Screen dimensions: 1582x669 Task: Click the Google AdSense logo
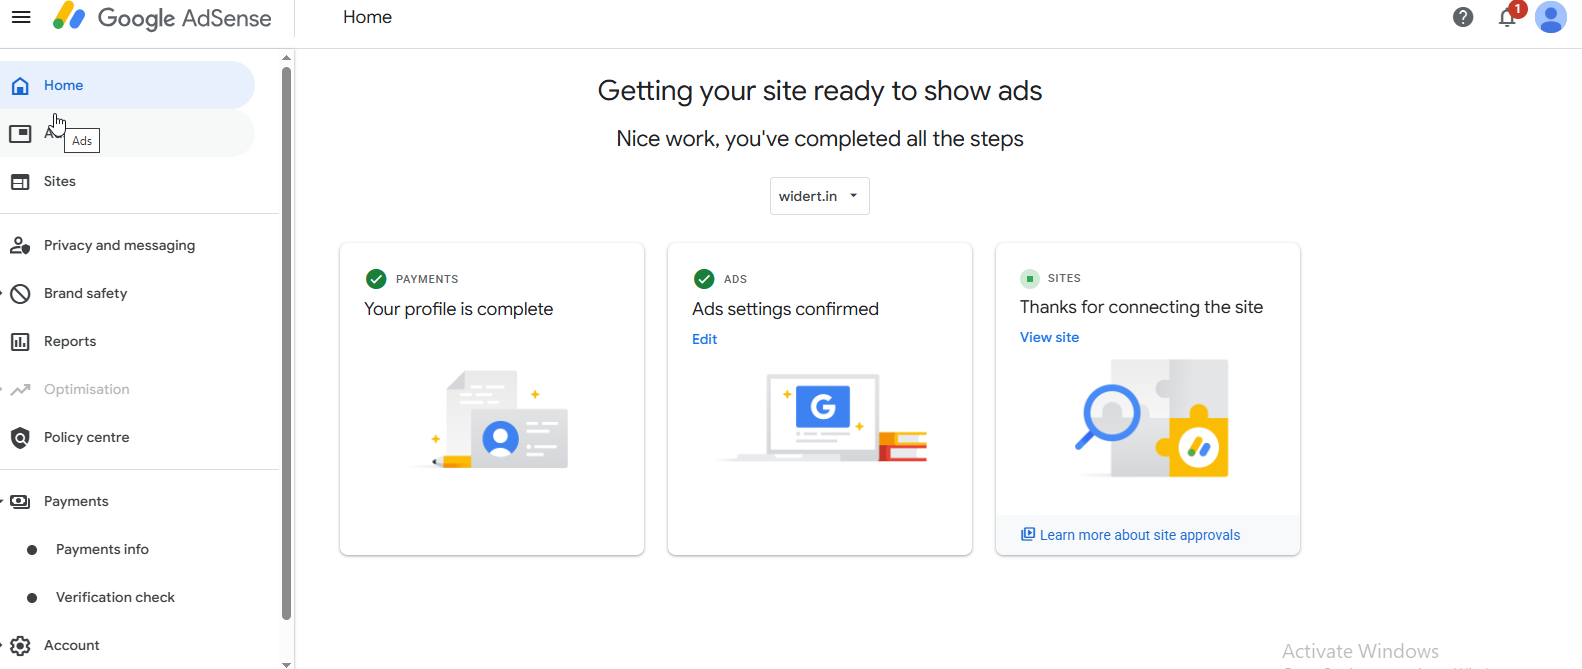point(162,17)
